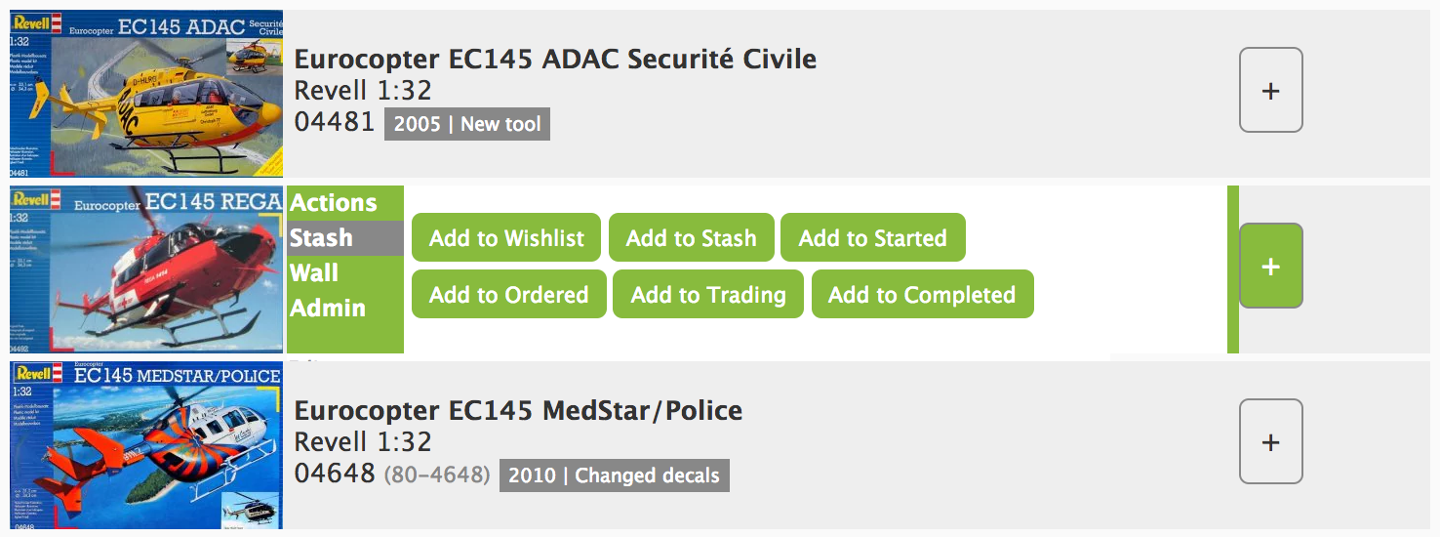Screen dimensions: 1440x537
Task: Open EC145 REGA box art thumbnail
Action: click(x=146, y=270)
